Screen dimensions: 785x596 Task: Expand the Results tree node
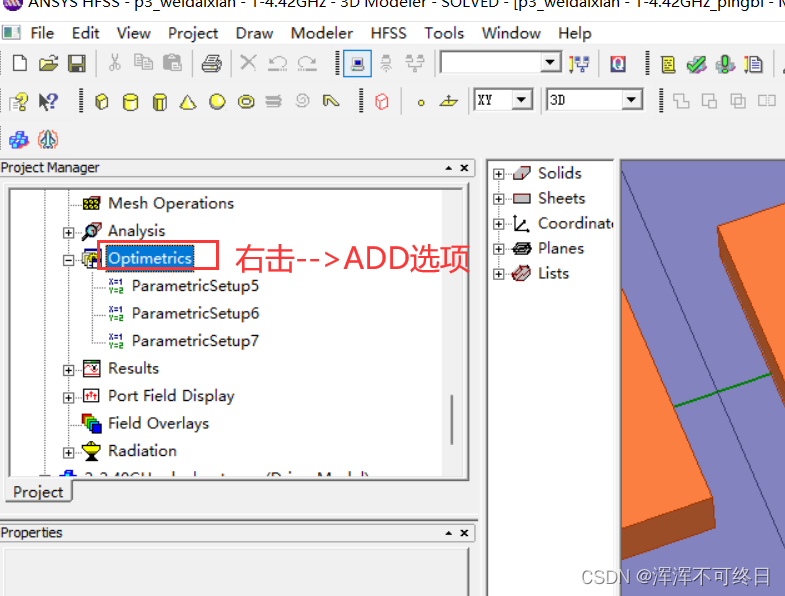click(x=69, y=370)
